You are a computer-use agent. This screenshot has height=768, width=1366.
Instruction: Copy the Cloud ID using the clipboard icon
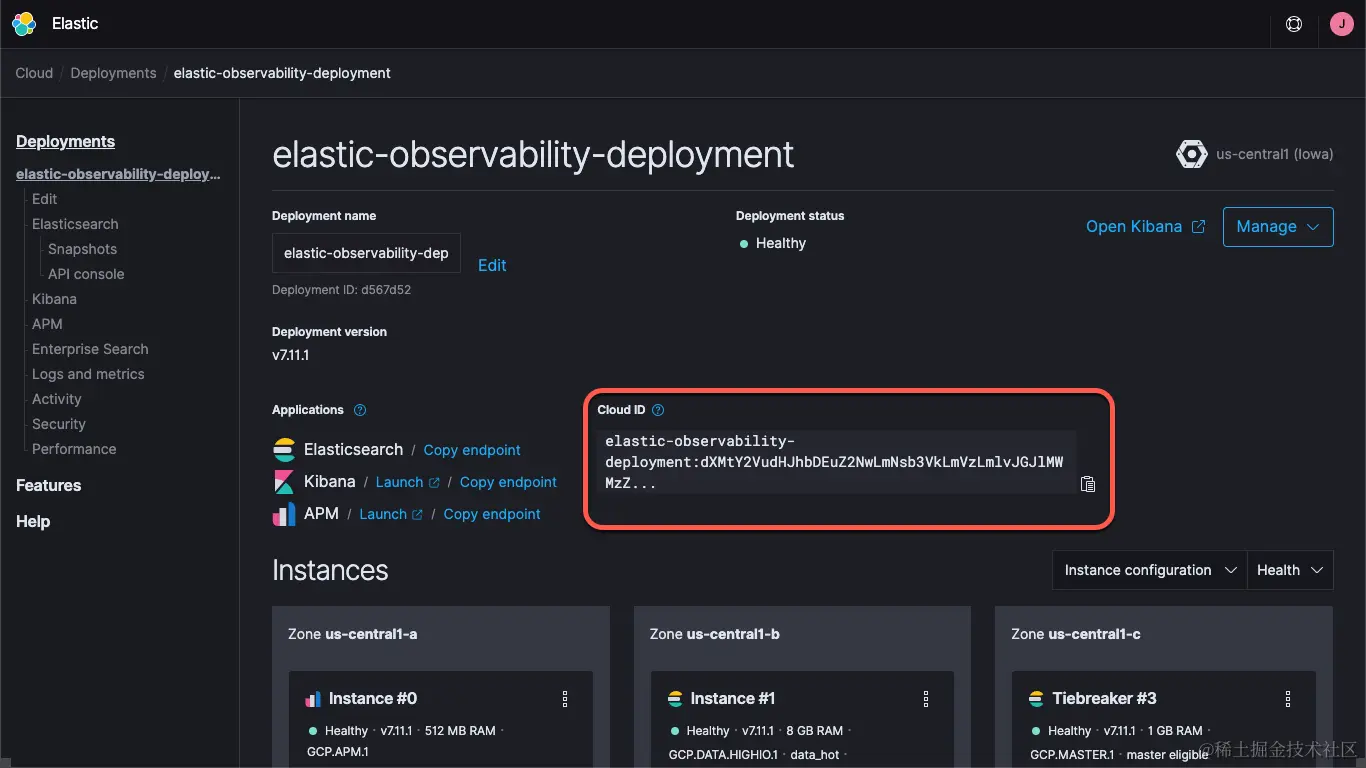pos(1088,483)
